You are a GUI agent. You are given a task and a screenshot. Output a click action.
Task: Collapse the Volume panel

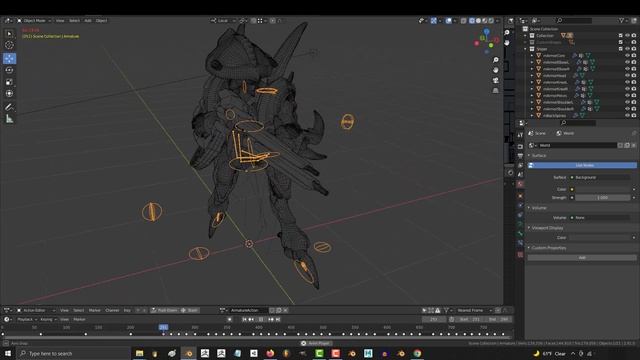(x=538, y=208)
